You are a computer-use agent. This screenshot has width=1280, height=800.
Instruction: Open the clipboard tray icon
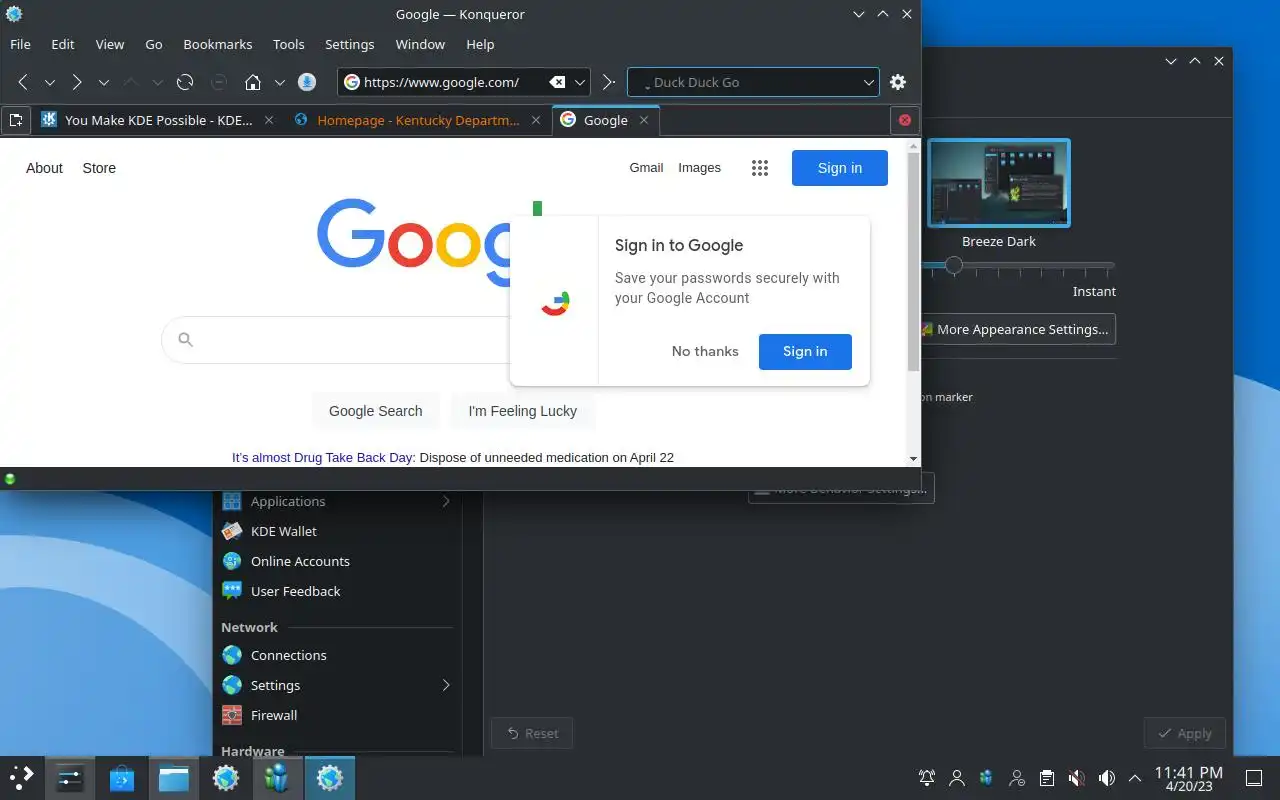point(1047,777)
